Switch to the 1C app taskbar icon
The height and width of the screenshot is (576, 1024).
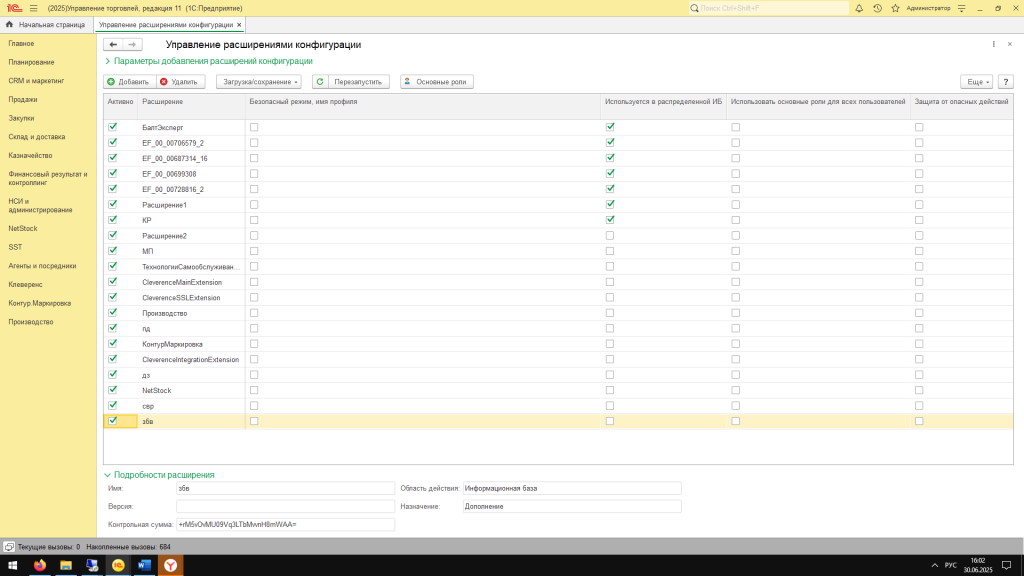[118, 566]
